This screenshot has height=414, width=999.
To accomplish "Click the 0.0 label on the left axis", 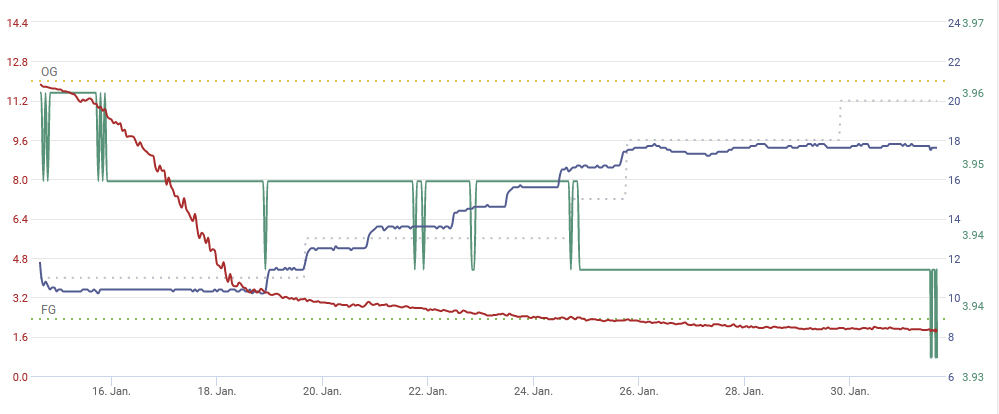I will tap(19, 377).
